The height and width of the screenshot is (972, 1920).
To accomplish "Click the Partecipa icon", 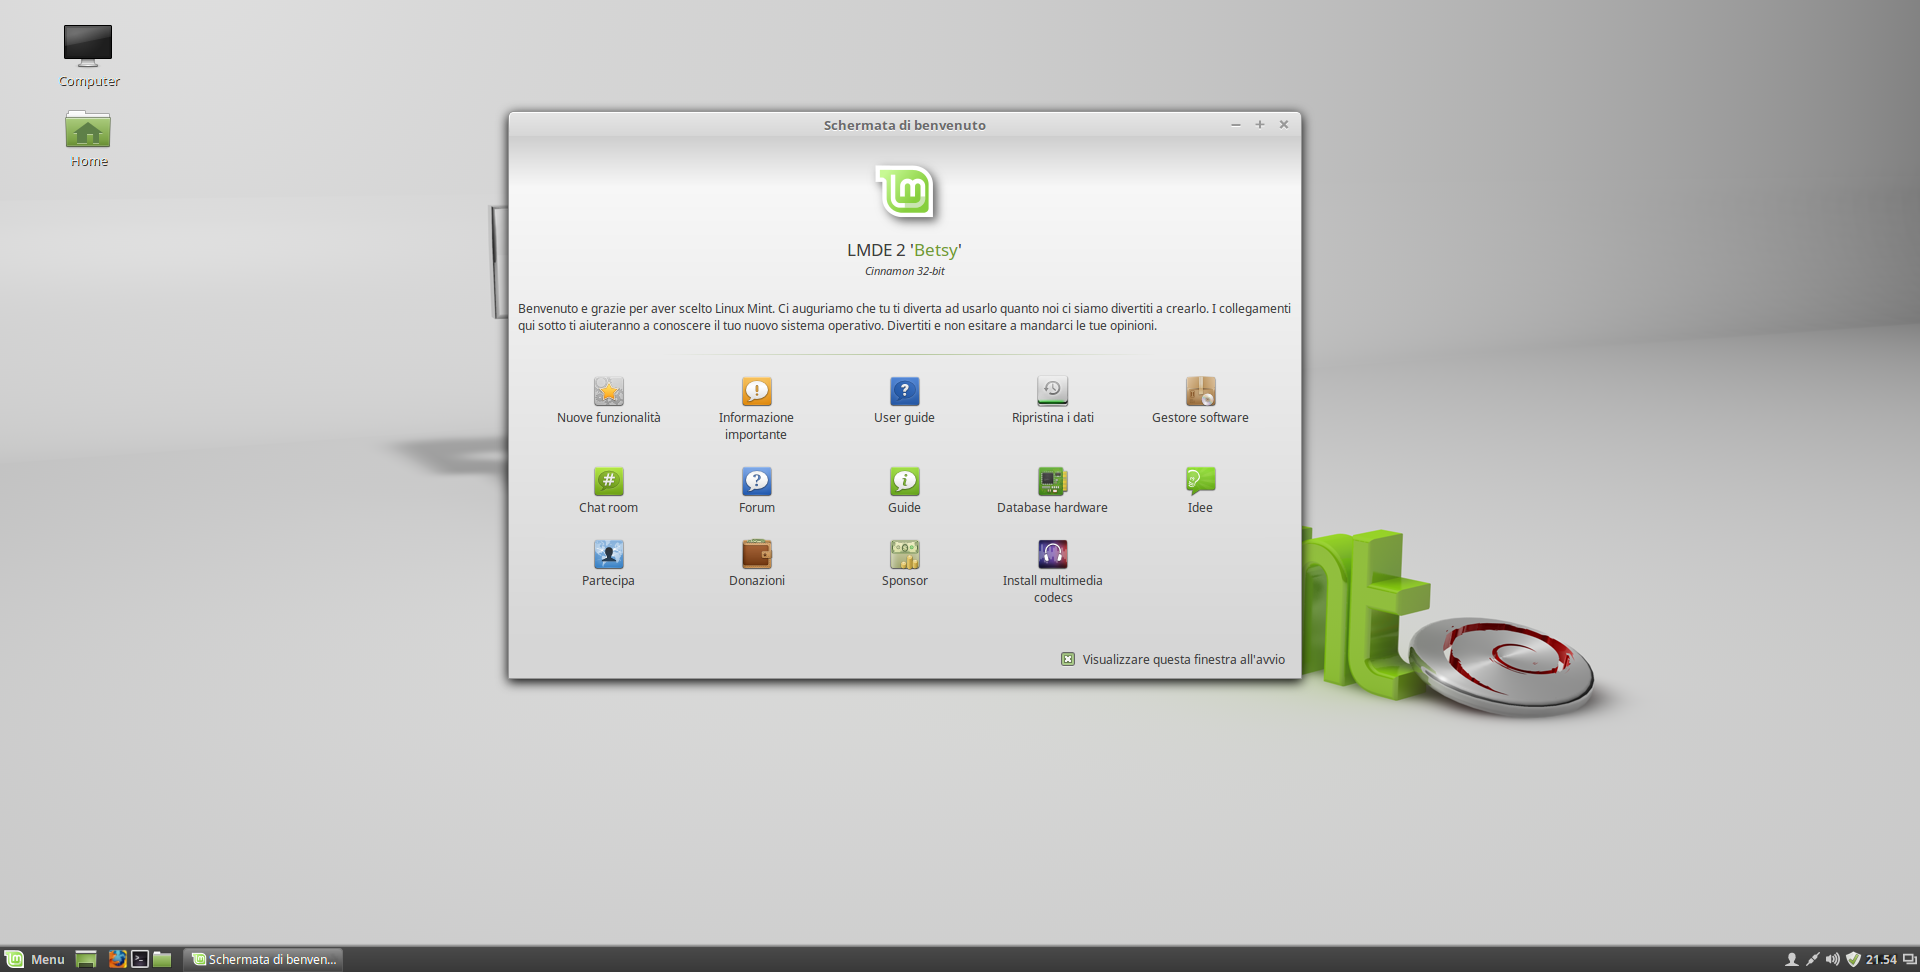I will [x=608, y=554].
